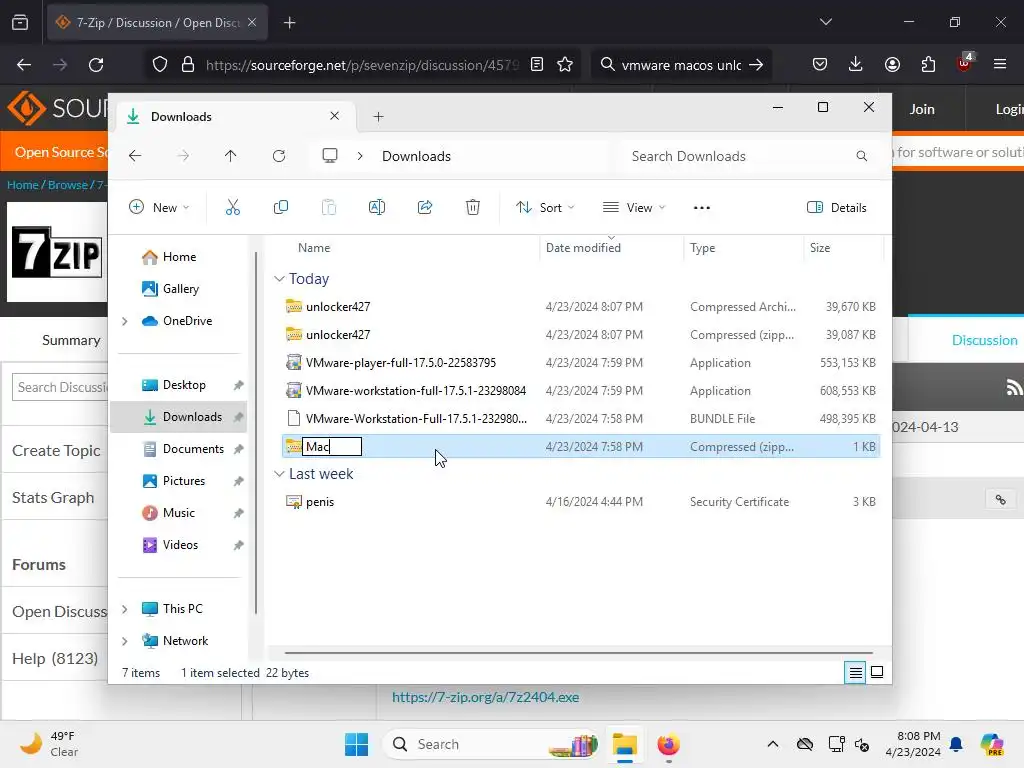
Task: Open the Firefox tab list dropdown
Action: [825, 22]
